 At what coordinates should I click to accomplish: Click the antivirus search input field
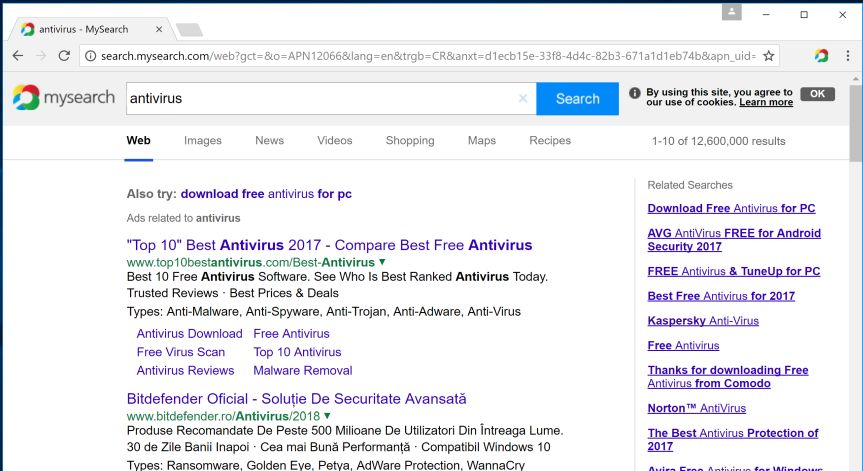320,99
